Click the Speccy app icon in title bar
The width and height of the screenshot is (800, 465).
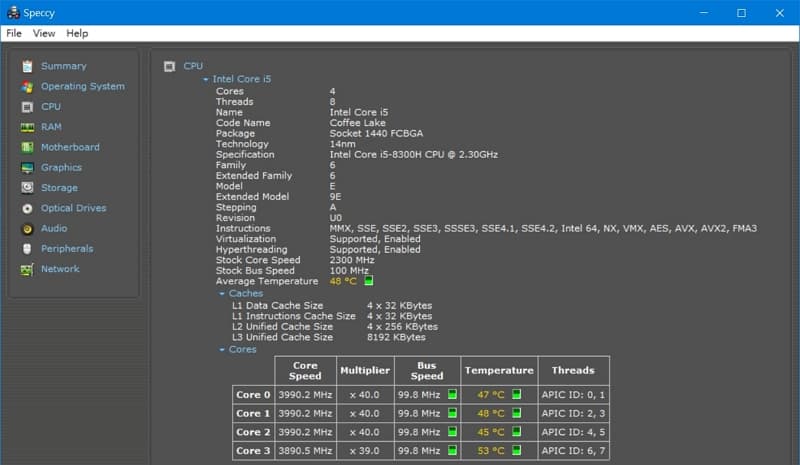(x=13, y=13)
